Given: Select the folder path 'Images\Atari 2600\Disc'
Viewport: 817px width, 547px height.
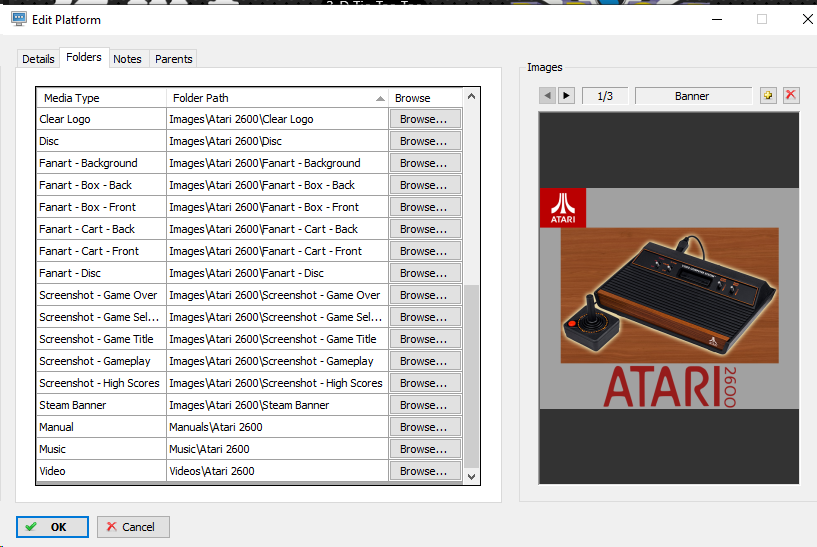Looking at the screenshot, I should 277,141.
